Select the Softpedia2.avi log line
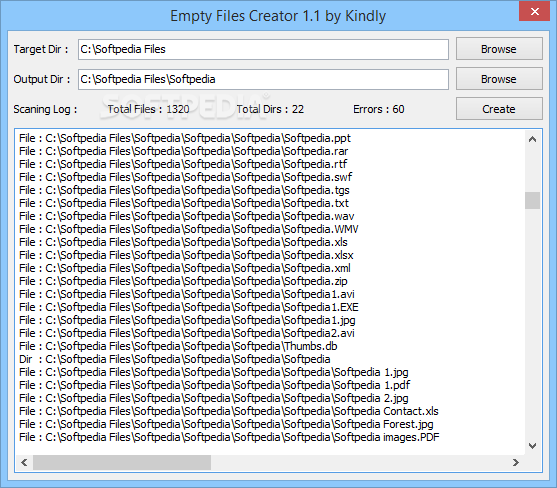Screen dimensions: 557x488 click(x=186, y=333)
